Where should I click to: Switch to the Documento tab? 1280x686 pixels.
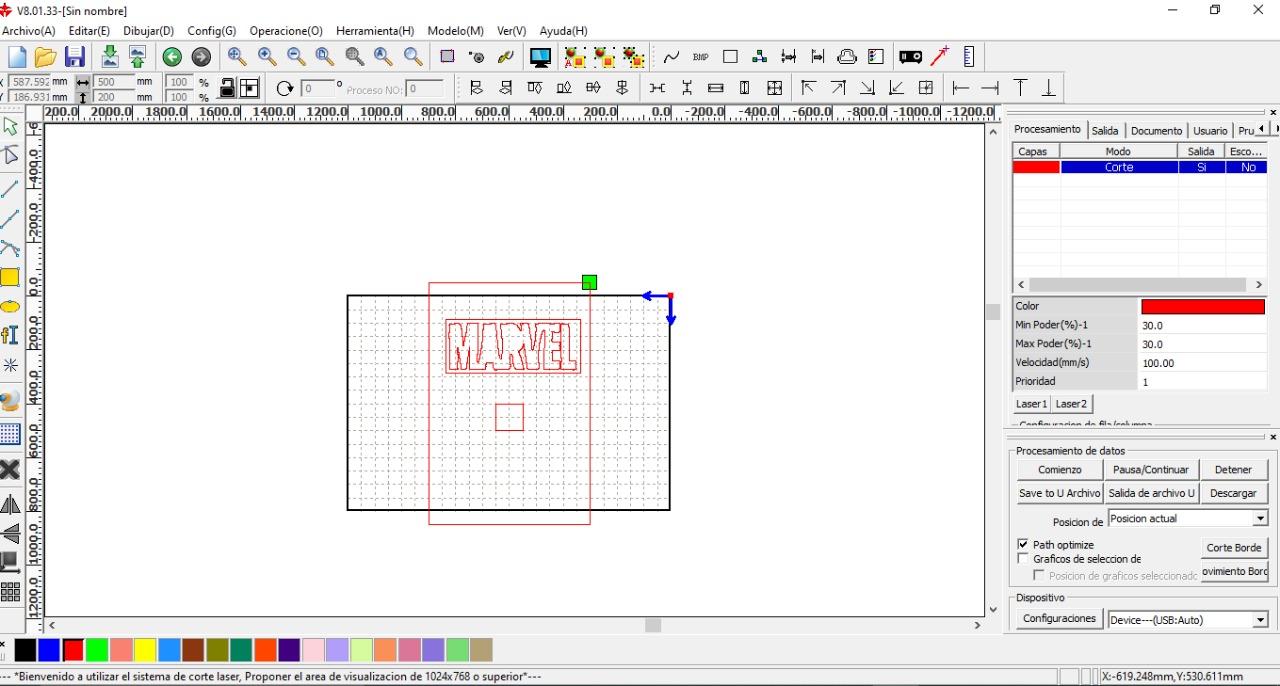click(1156, 131)
